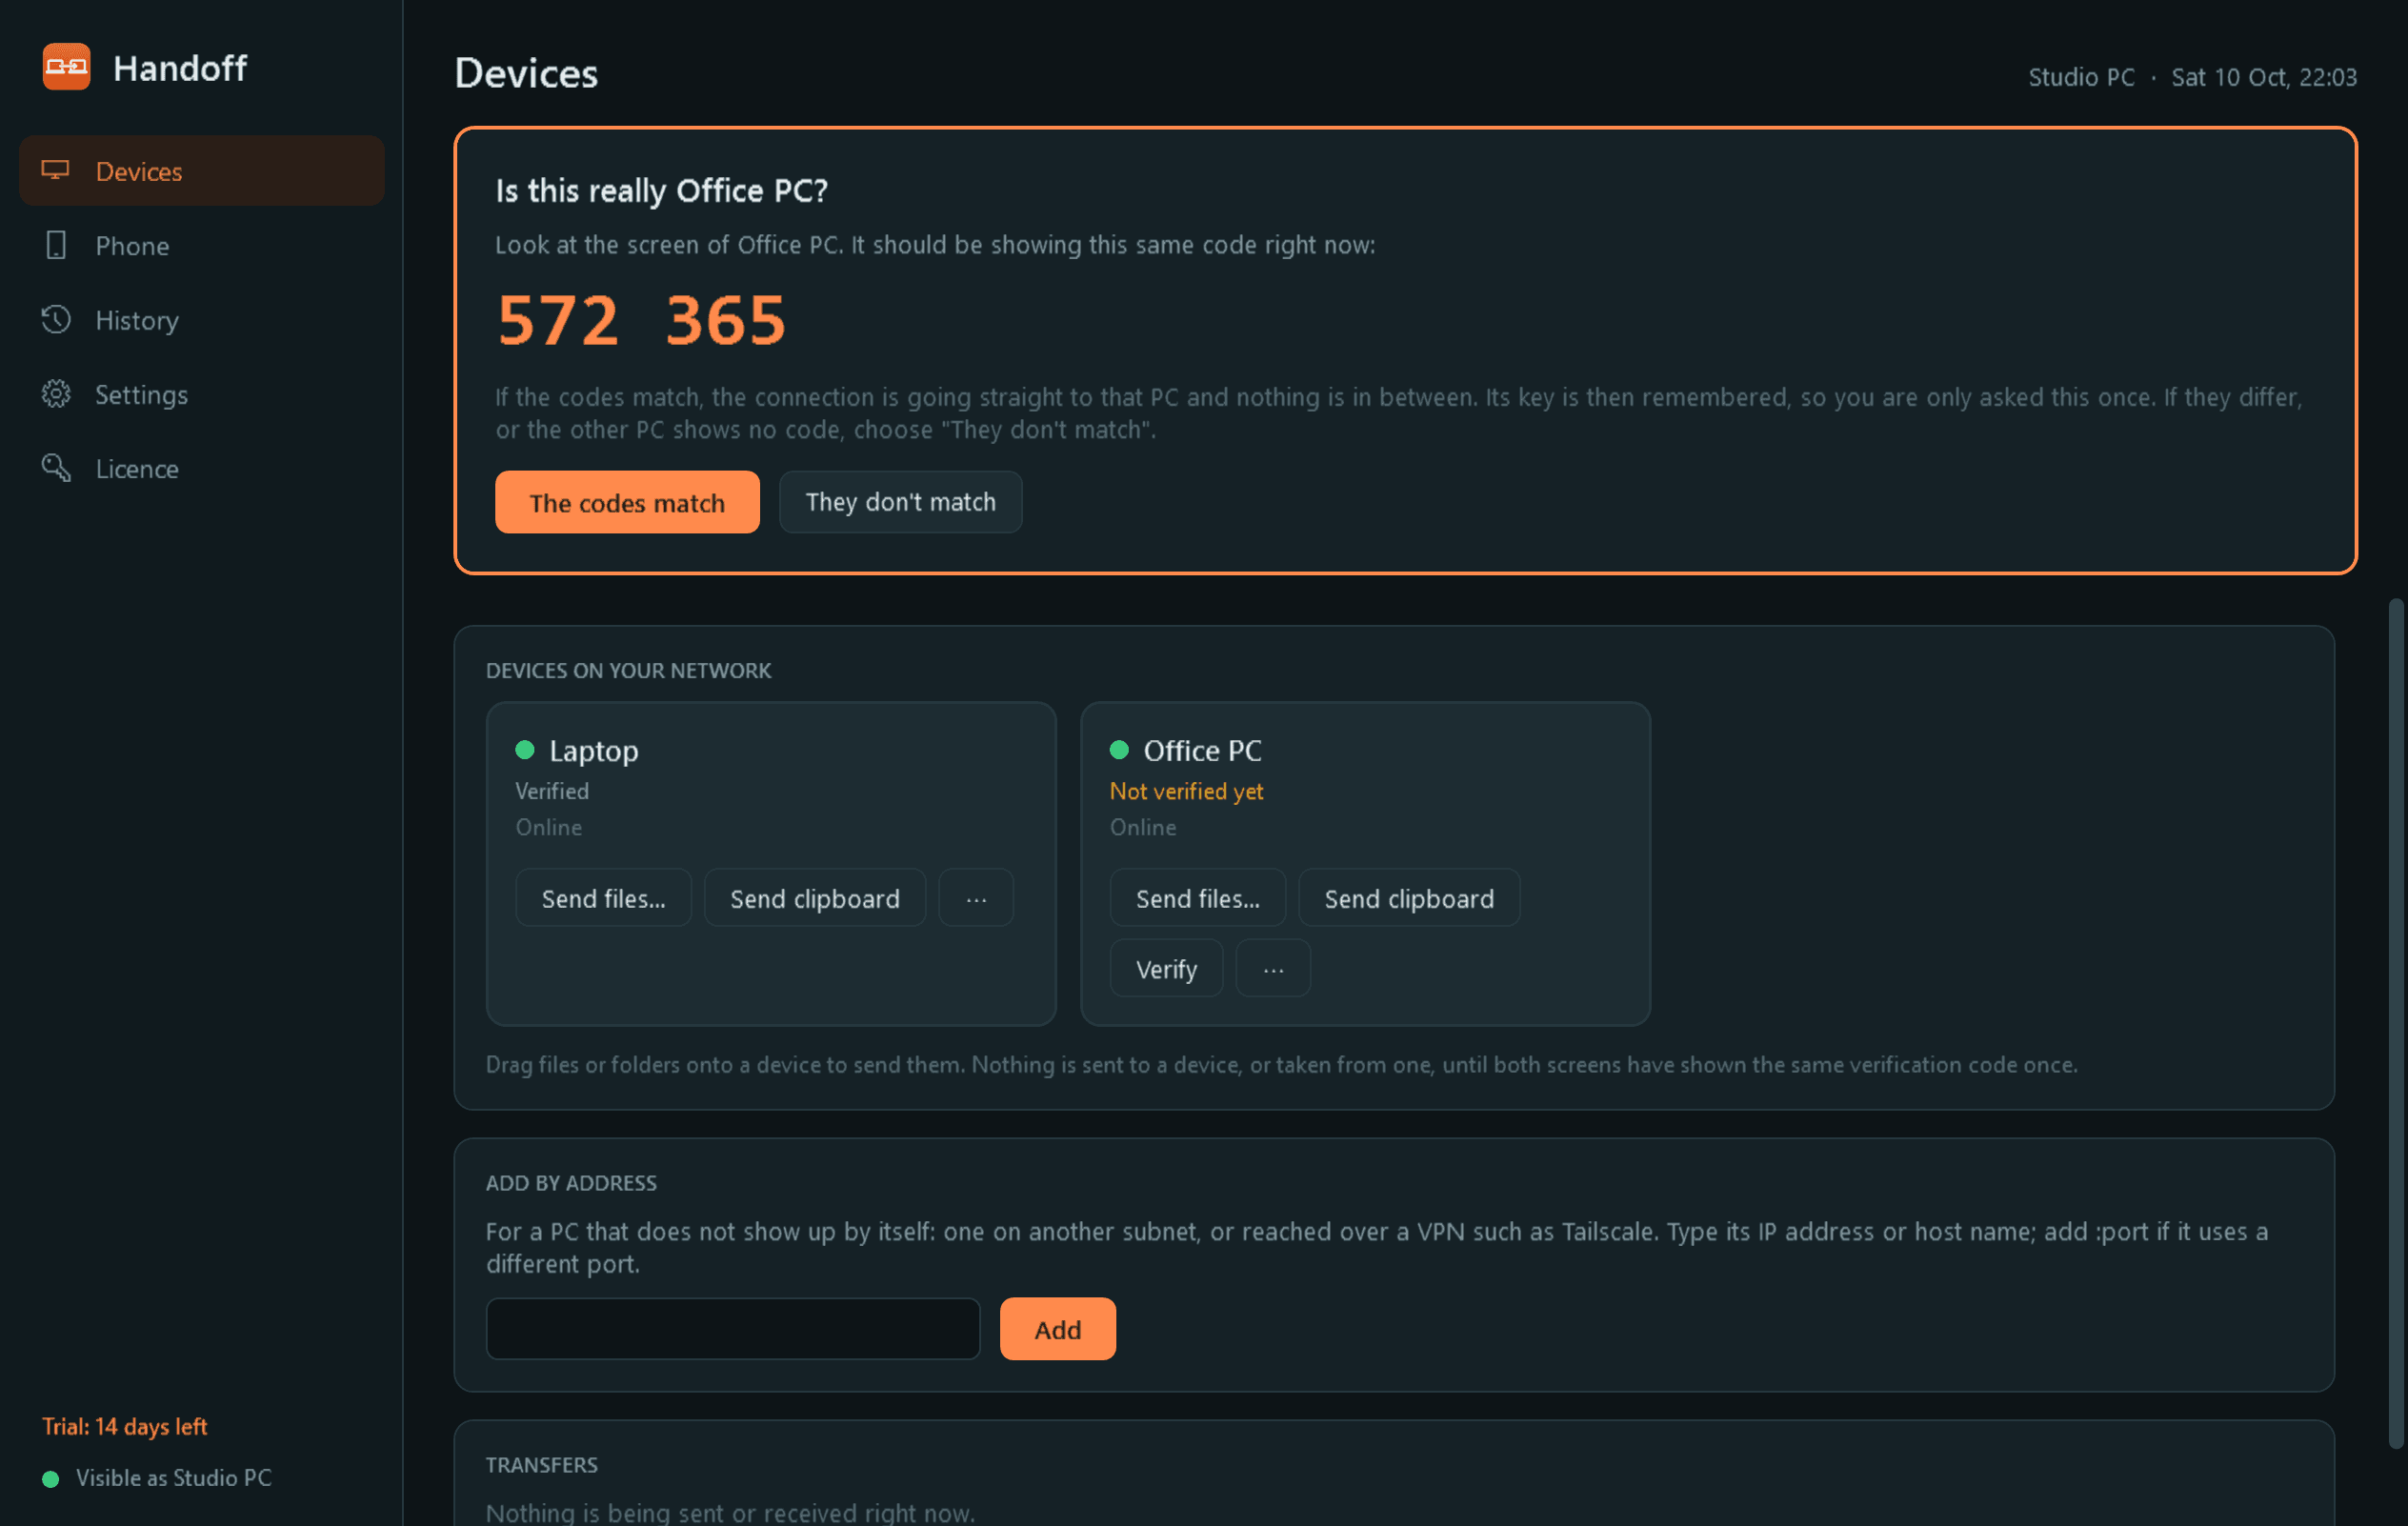This screenshot has width=2408, height=1526.
Task: Click the Office PC green status dot
Action: coord(1119,749)
